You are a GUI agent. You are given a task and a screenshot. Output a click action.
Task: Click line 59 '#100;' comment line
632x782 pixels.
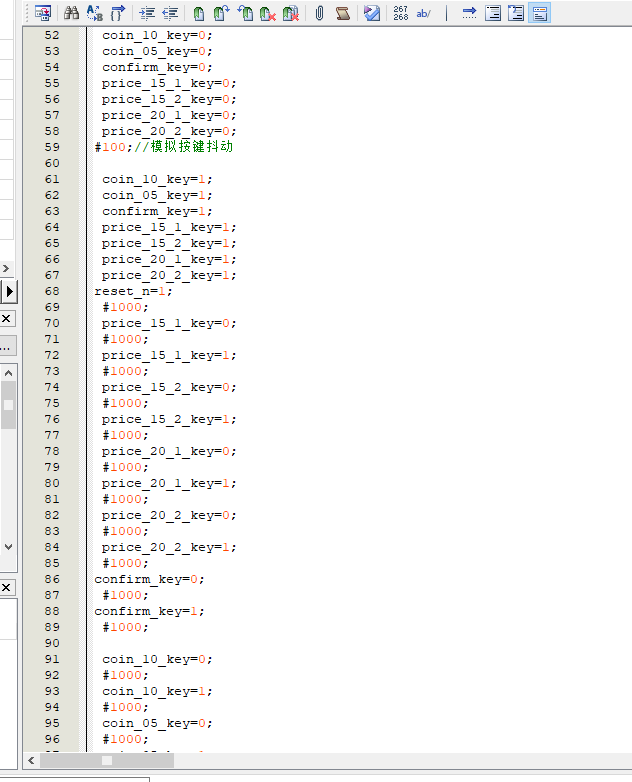coord(164,147)
